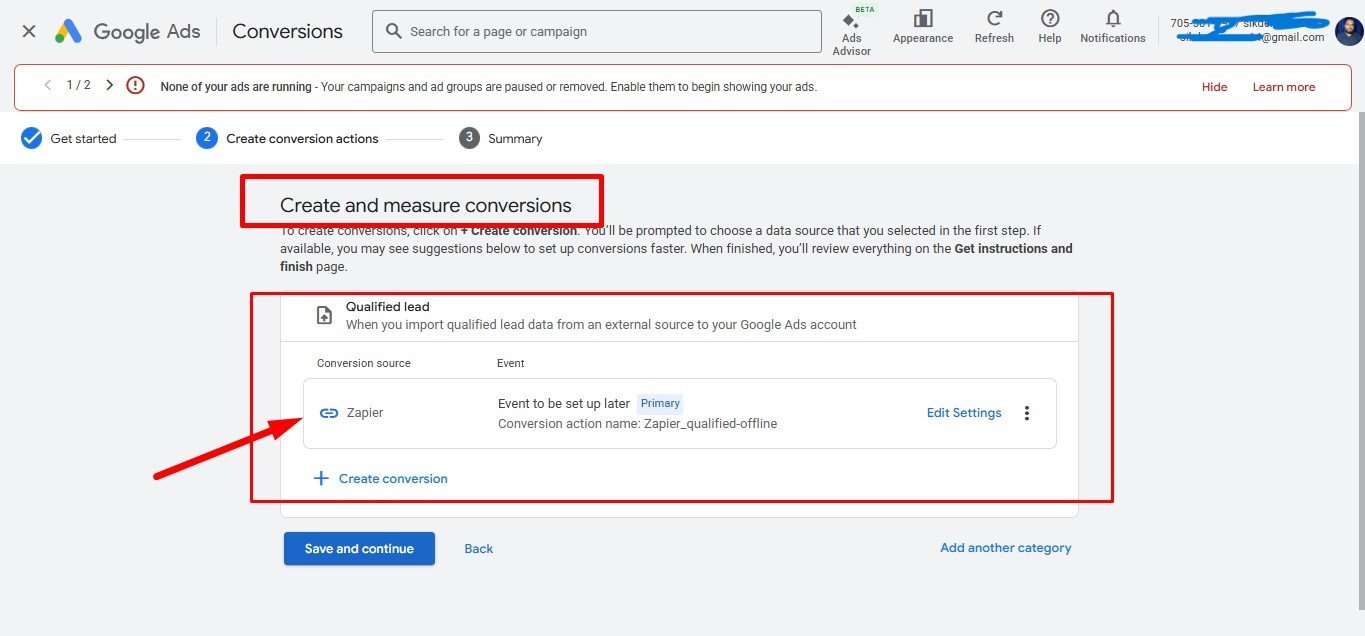1365x636 pixels.
Task: Refresh the page with Refresh icon
Action: coord(994,27)
